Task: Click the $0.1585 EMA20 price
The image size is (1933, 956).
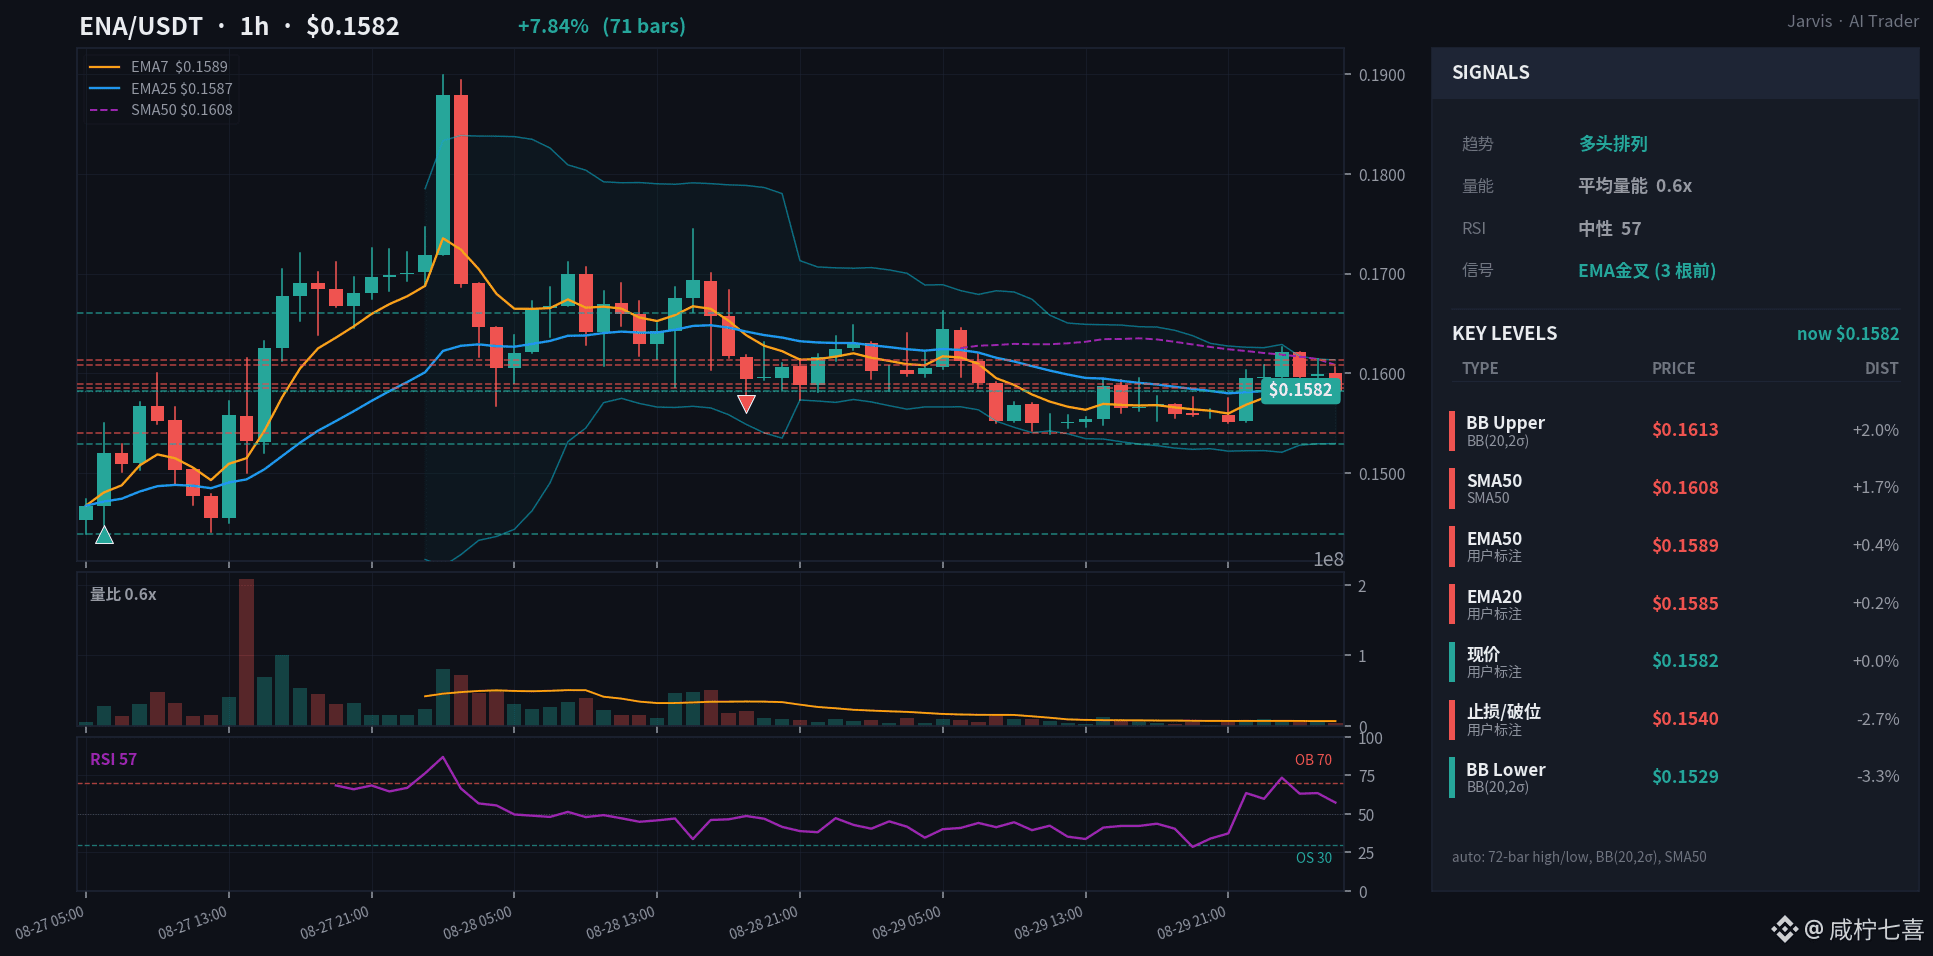Action: tap(1685, 604)
